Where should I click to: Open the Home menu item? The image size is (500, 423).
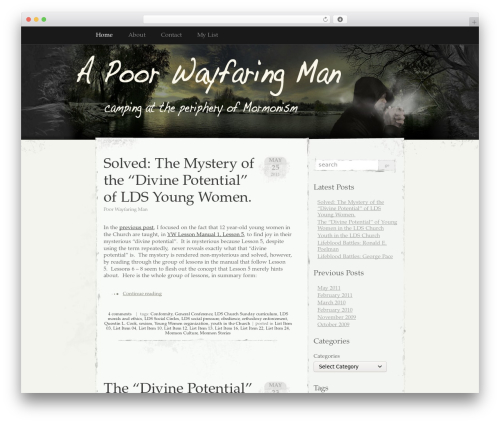[104, 35]
